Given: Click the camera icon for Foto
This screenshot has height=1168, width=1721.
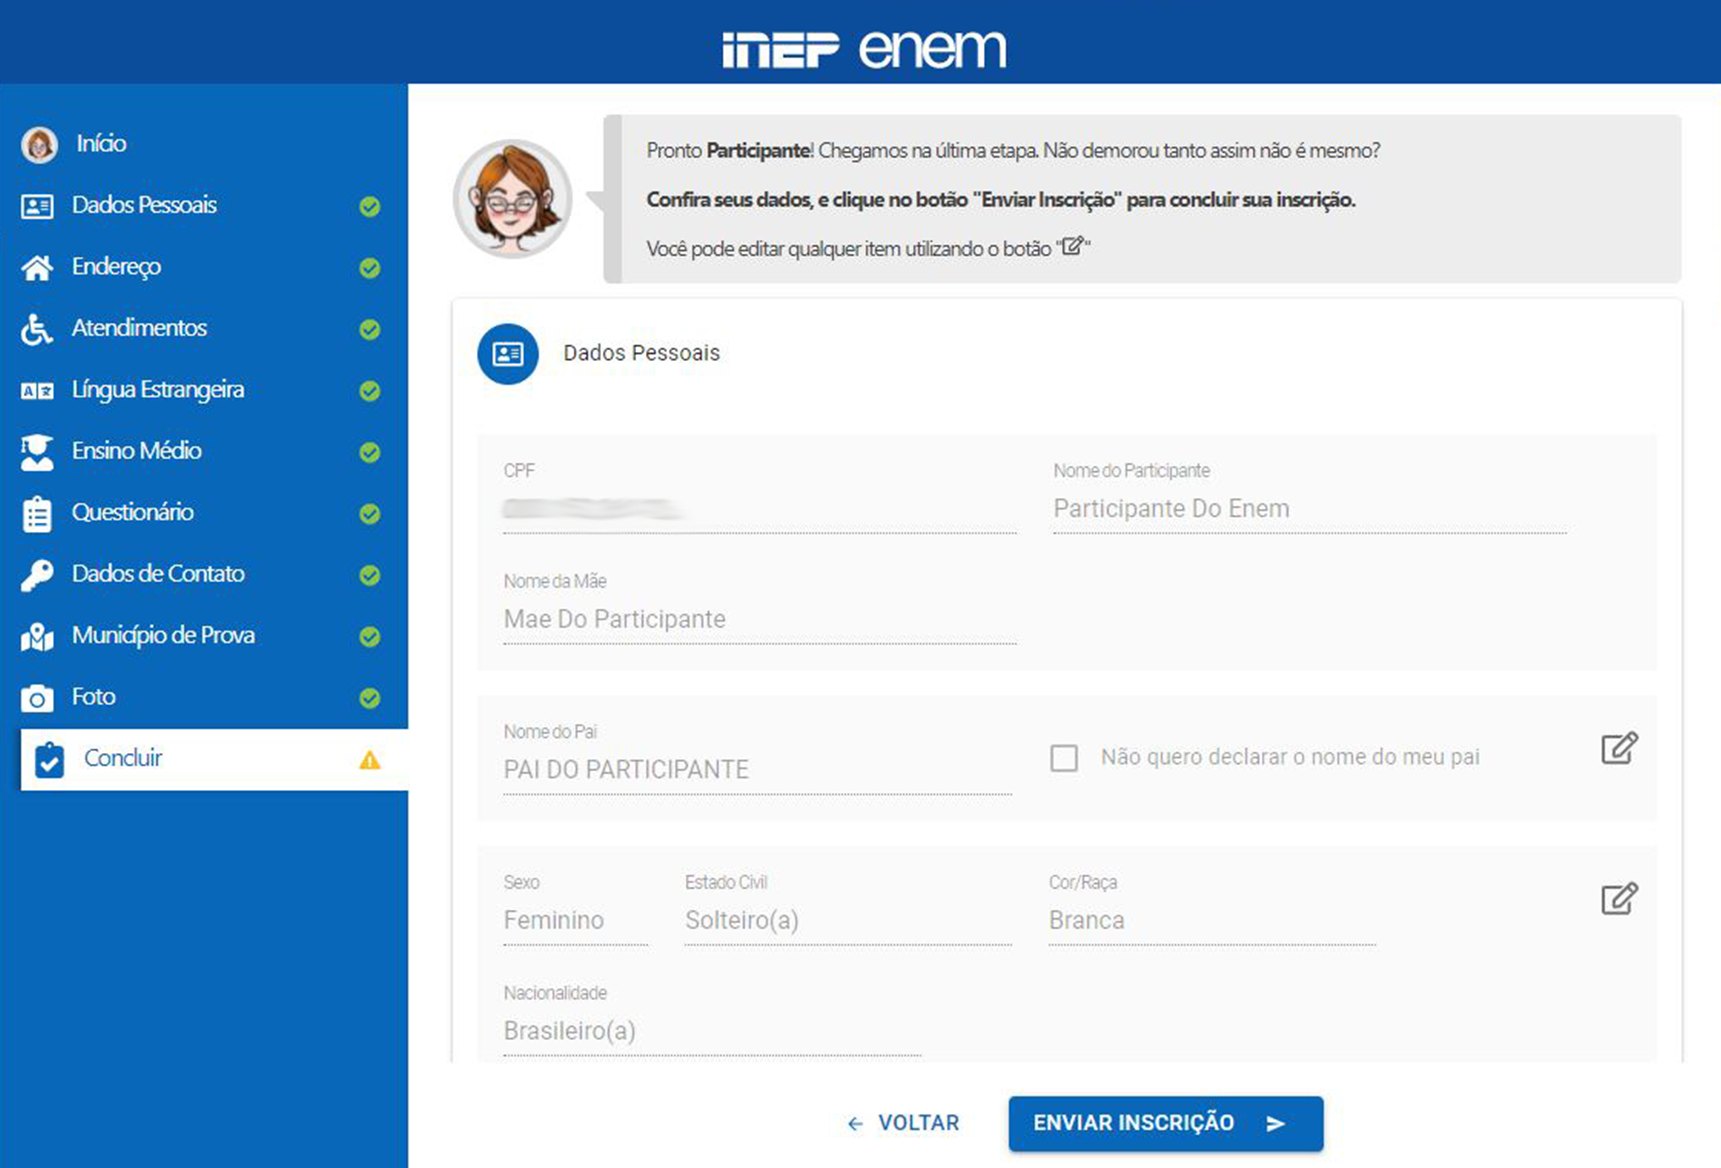Looking at the screenshot, I should tap(37, 698).
